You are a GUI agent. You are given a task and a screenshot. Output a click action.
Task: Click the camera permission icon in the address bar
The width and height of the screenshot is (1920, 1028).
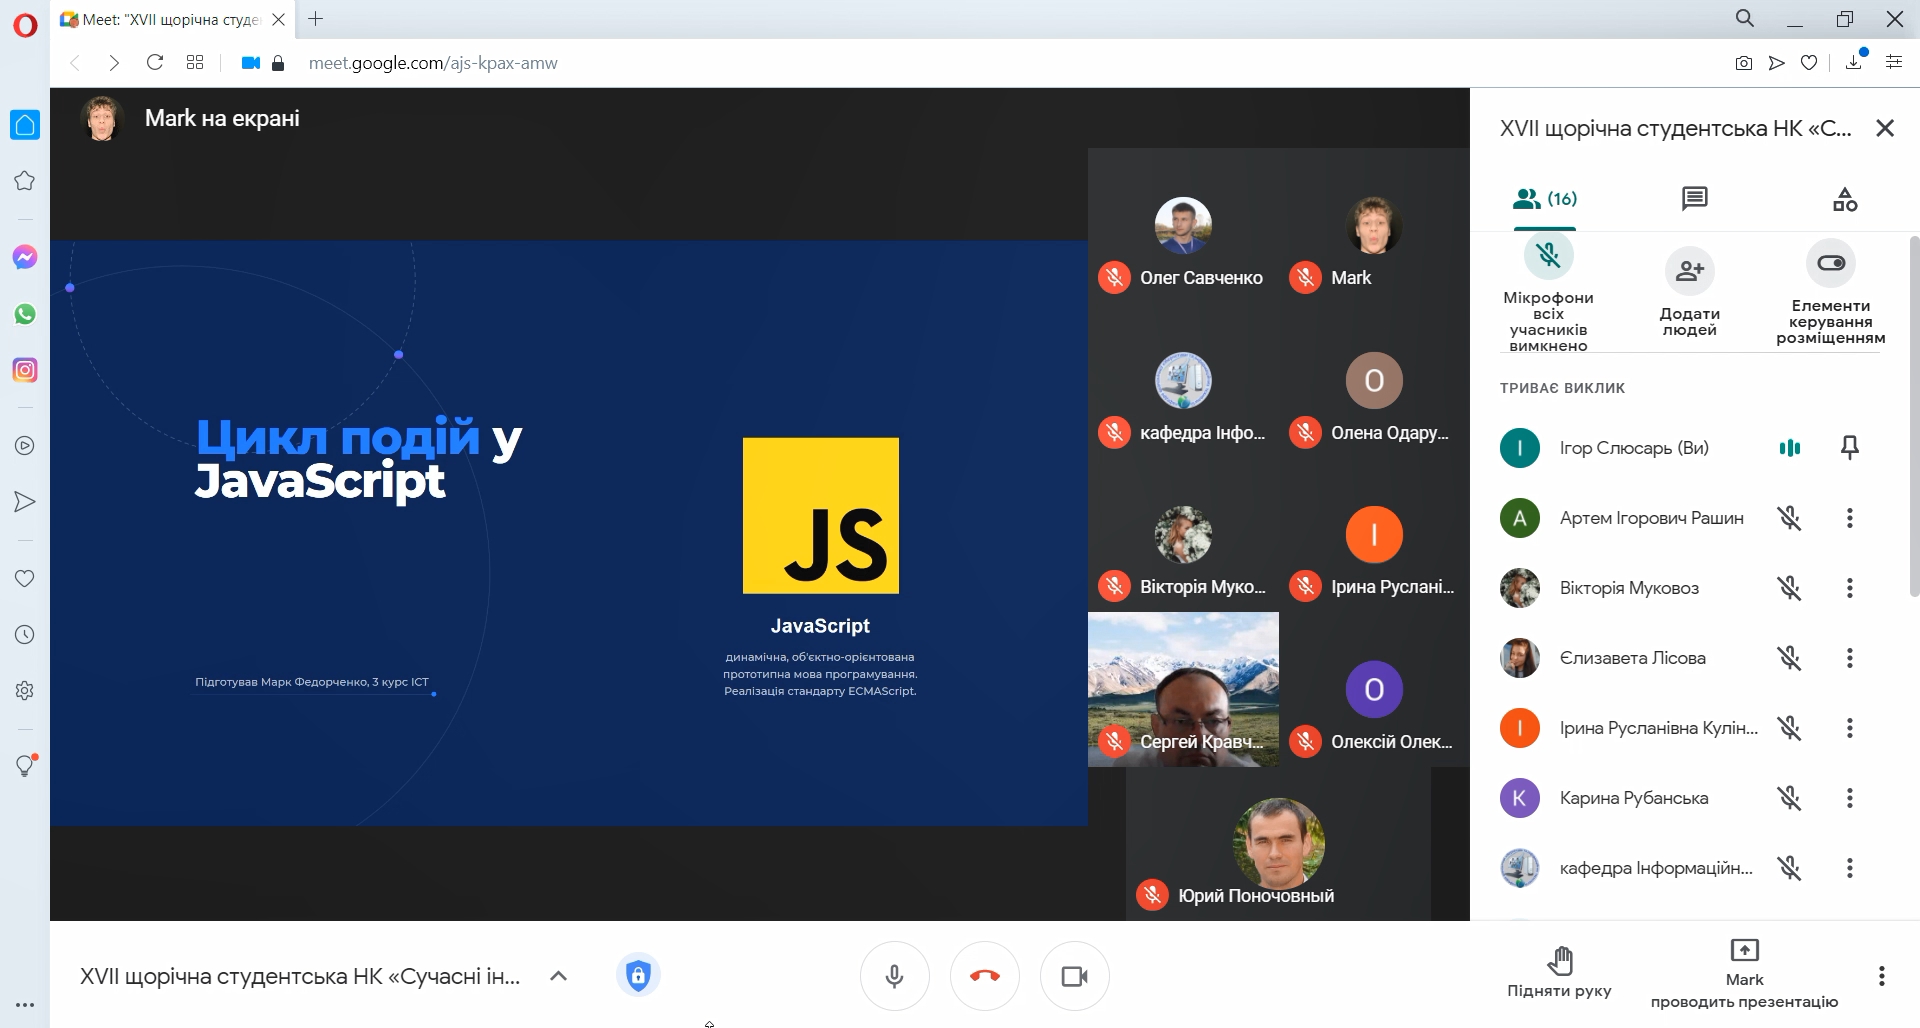point(251,63)
